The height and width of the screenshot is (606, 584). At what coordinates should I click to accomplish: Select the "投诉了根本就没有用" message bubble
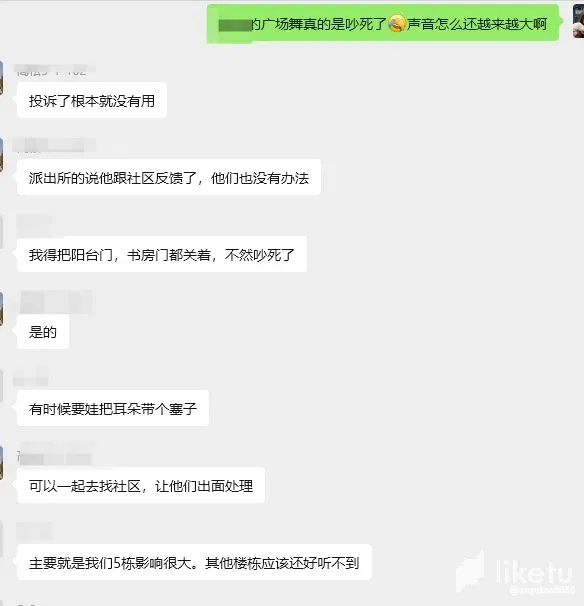92,100
